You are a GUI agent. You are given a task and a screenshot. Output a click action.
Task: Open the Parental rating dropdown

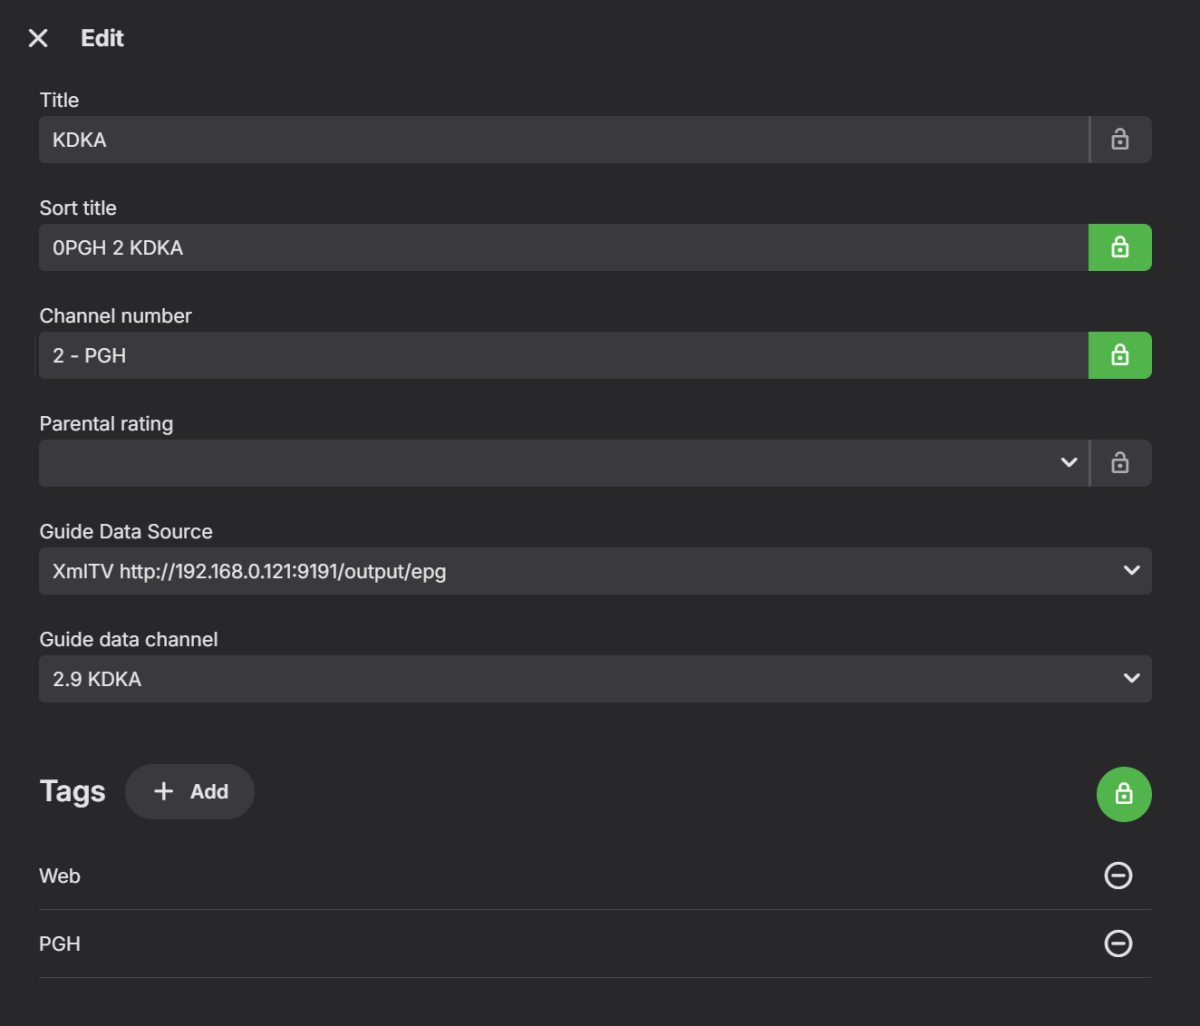coord(560,464)
